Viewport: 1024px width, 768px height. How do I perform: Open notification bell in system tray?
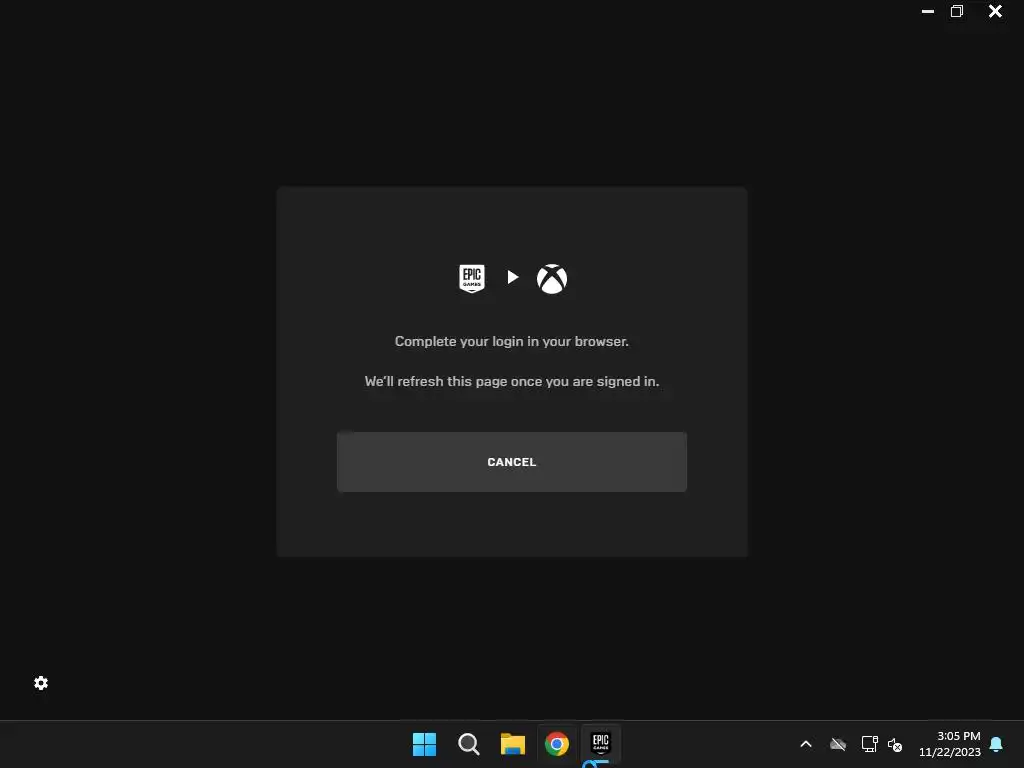[996, 744]
